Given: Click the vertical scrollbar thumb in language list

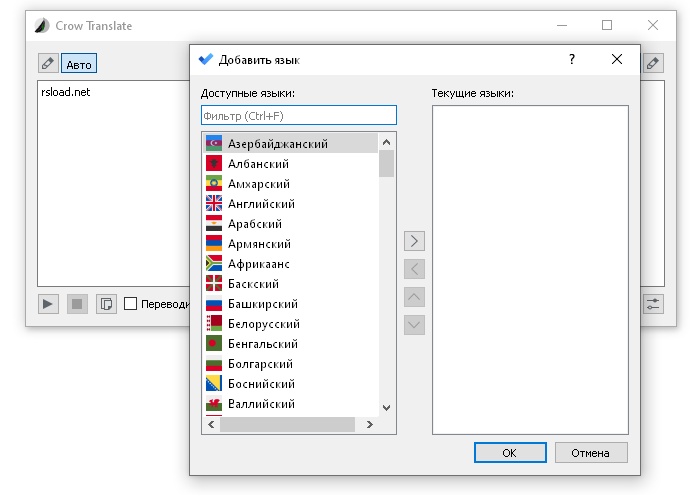Looking at the screenshot, I should (386, 163).
